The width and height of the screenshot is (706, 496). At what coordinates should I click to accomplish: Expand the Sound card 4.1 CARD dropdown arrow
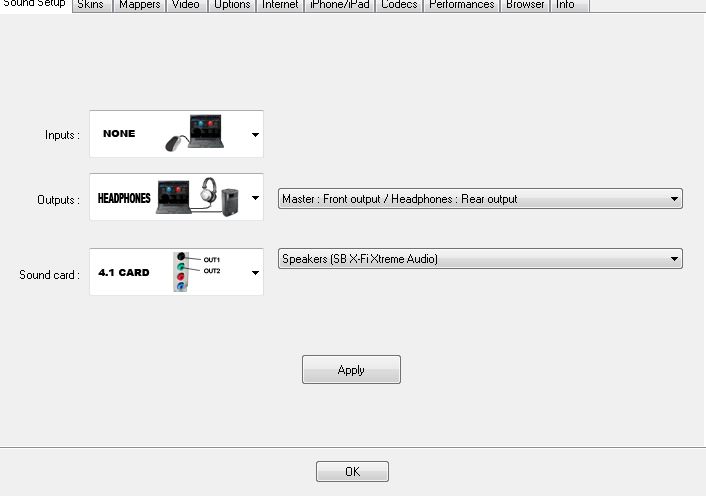click(x=255, y=272)
